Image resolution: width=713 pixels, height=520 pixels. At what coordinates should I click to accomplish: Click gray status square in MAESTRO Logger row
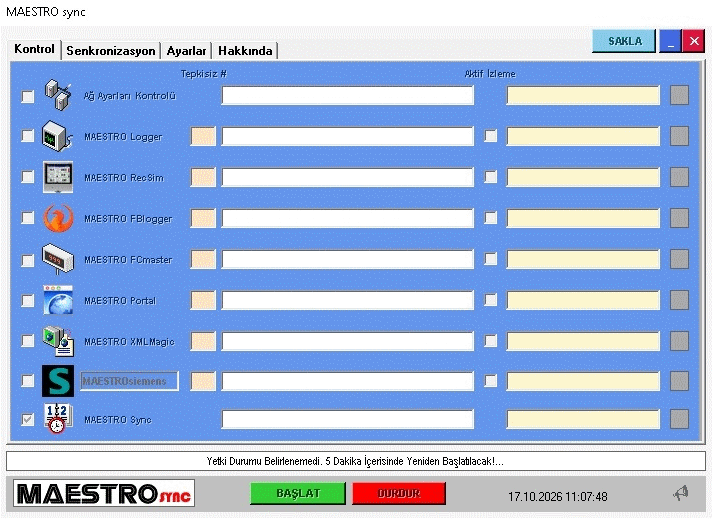tap(679, 136)
